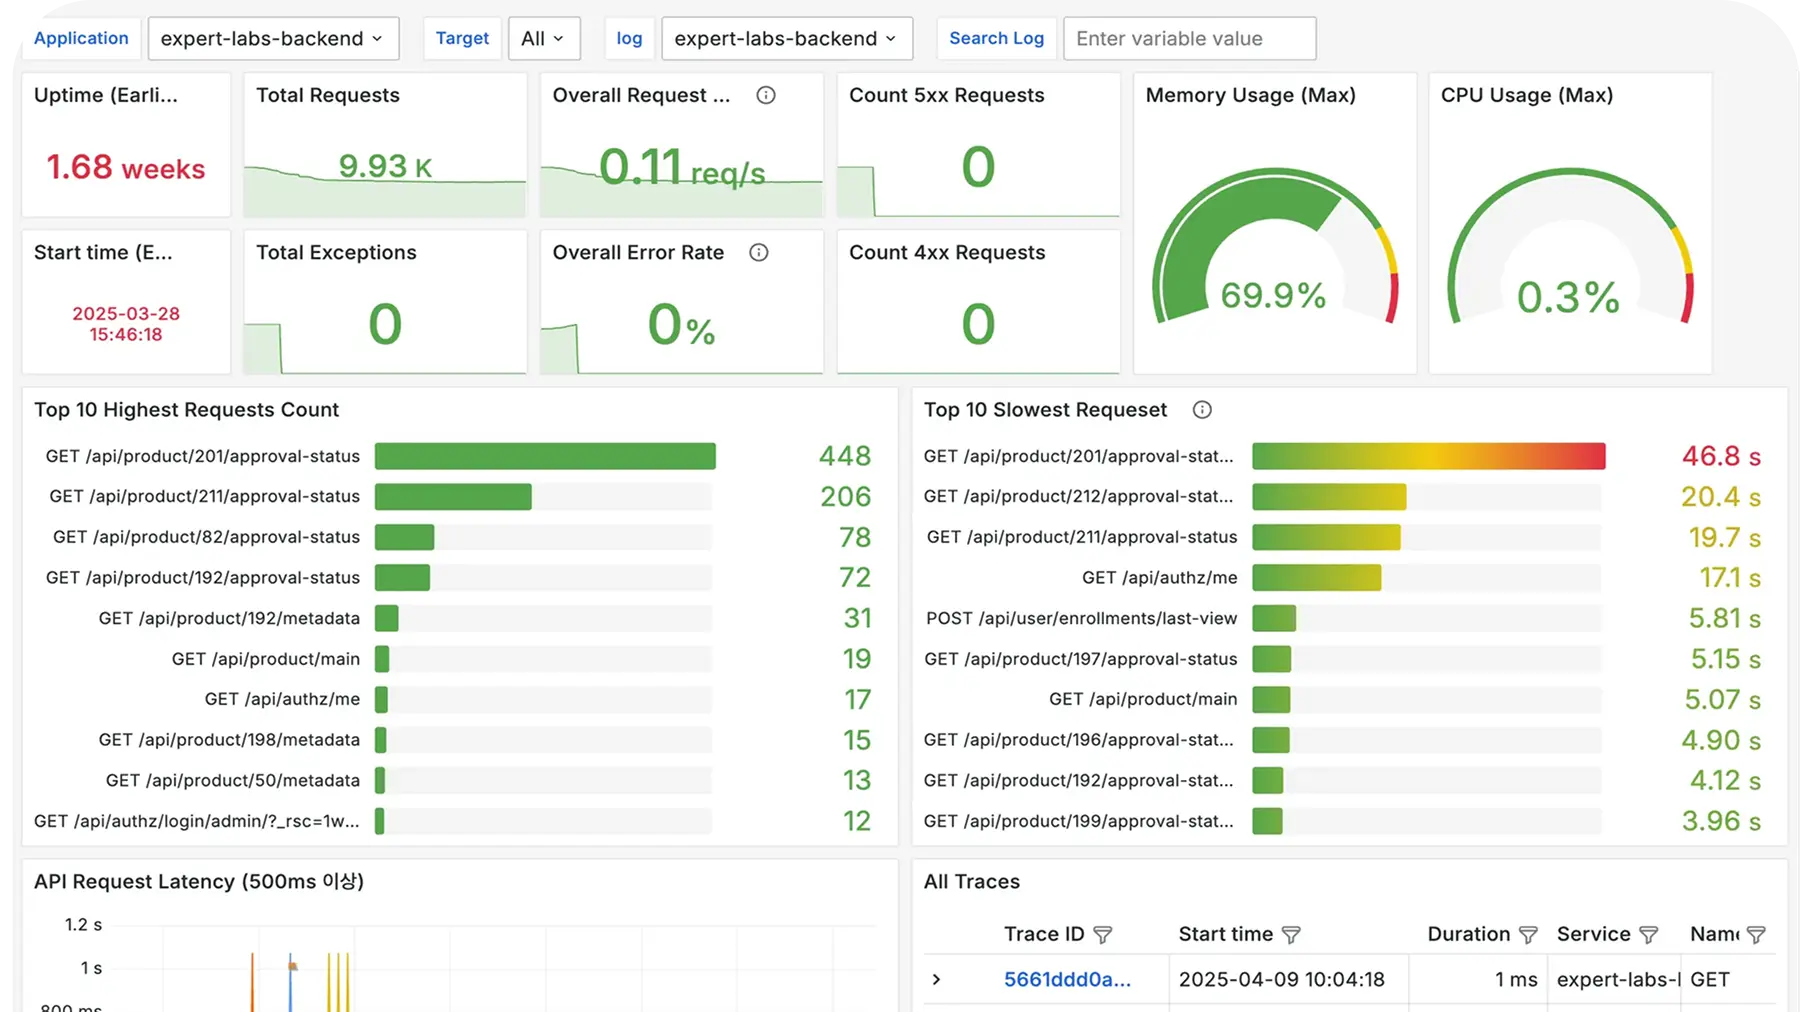
Task: Click the API Request Latency panel title
Action: click(199, 882)
